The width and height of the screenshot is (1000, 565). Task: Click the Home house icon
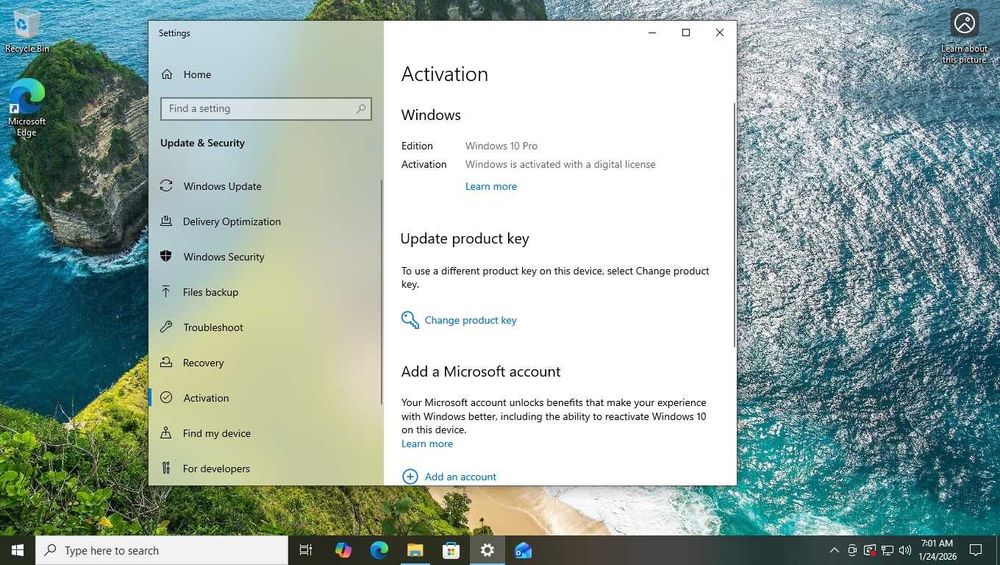[167, 75]
